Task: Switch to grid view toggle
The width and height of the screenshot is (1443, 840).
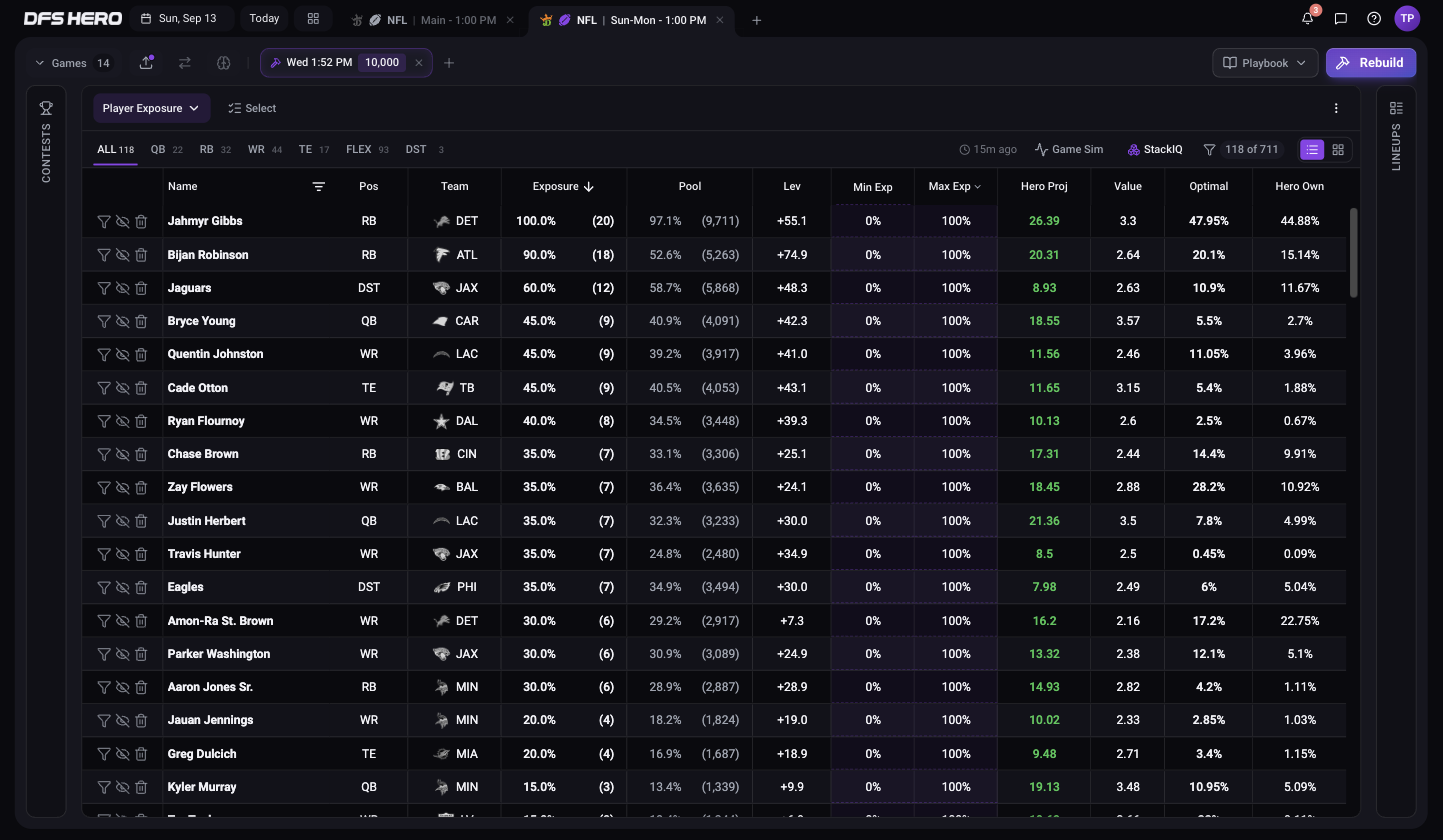Action: 1338,149
